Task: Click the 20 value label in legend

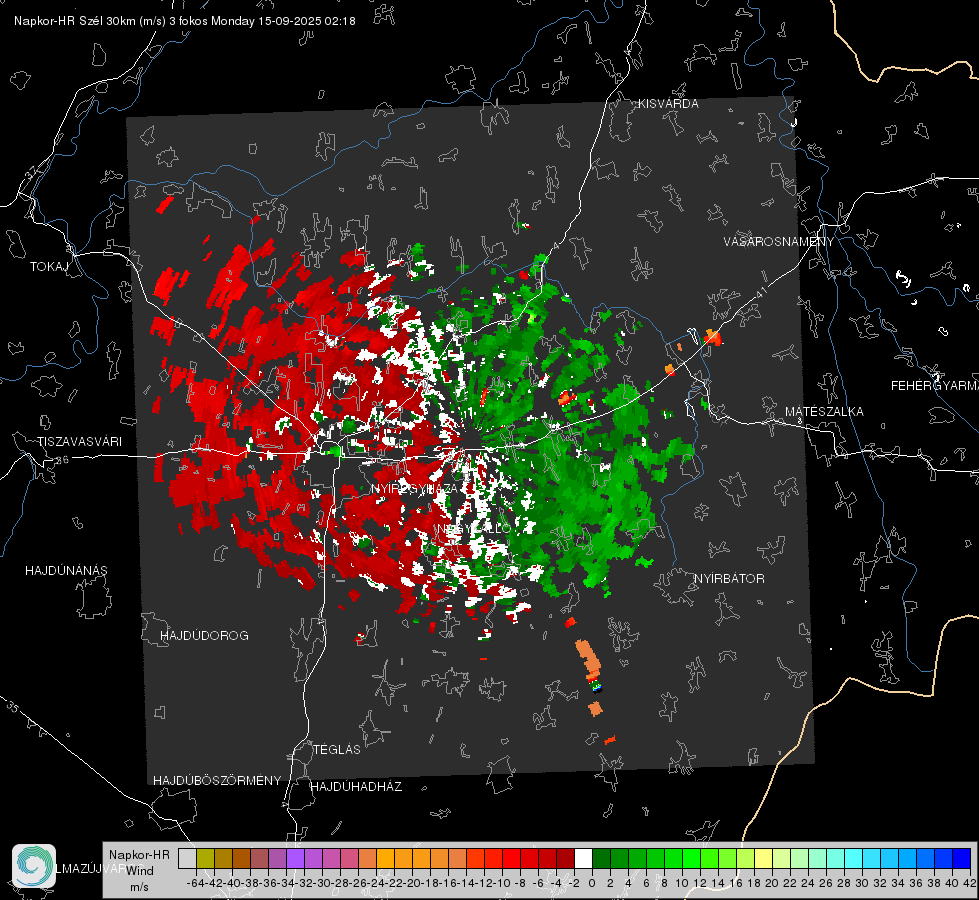Action: (x=772, y=883)
